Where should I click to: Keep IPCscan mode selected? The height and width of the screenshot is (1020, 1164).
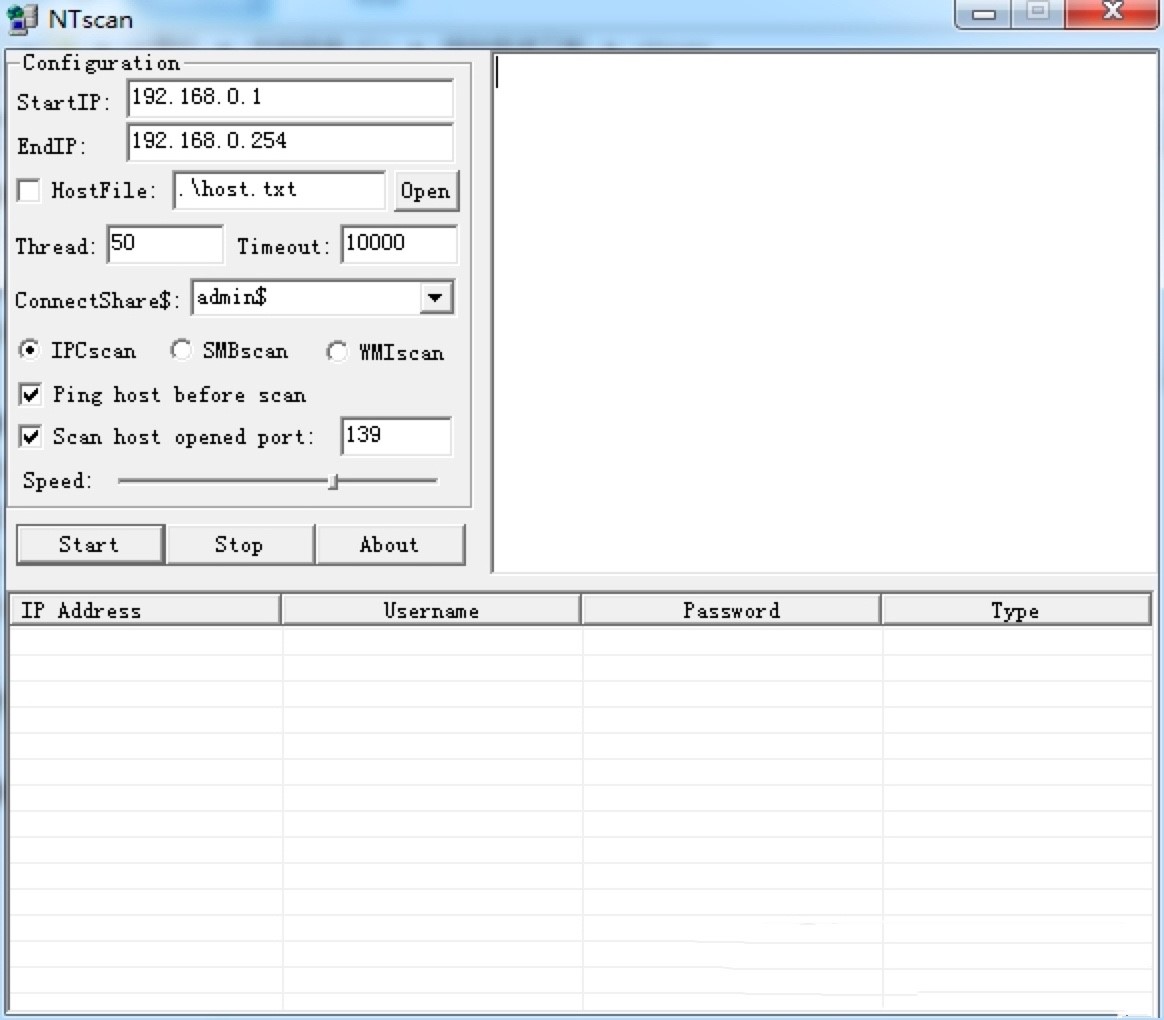pyautogui.click(x=28, y=350)
